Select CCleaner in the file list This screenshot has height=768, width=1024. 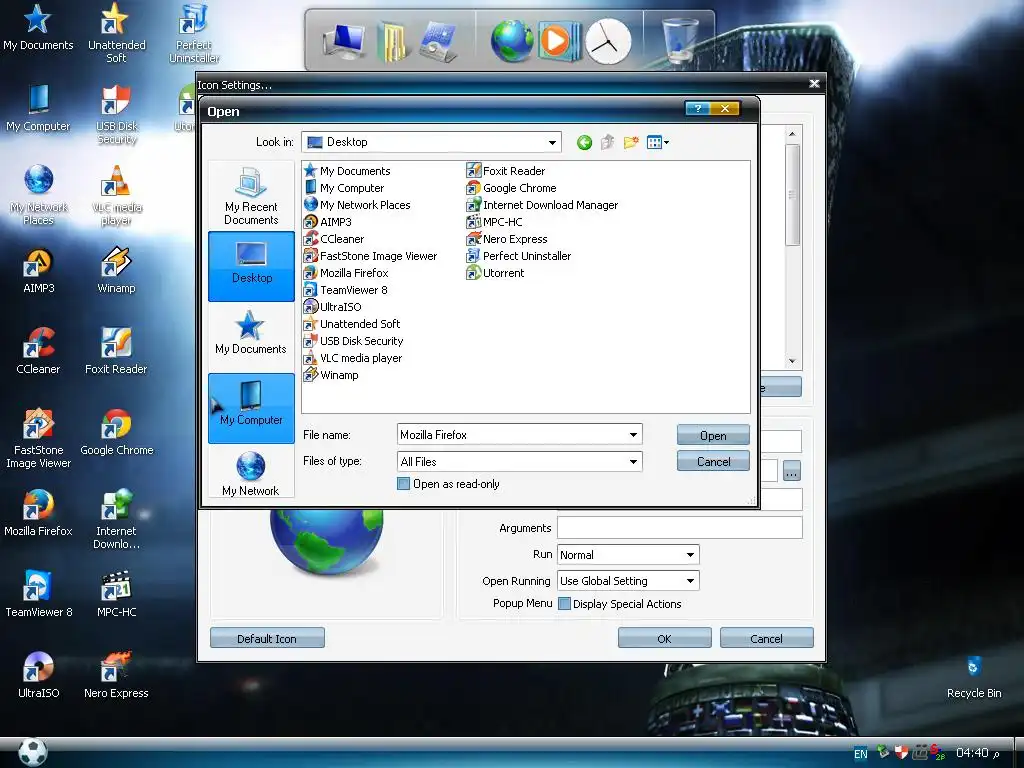pos(334,239)
